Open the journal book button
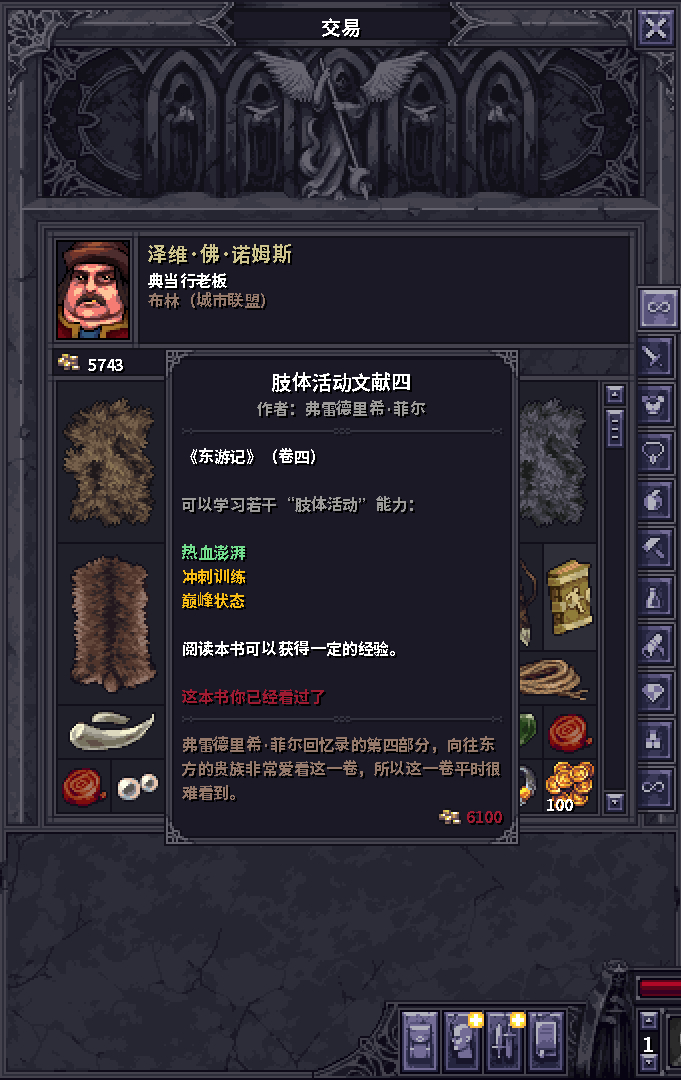This screenshot has width=681, height=1080. 546,1041
